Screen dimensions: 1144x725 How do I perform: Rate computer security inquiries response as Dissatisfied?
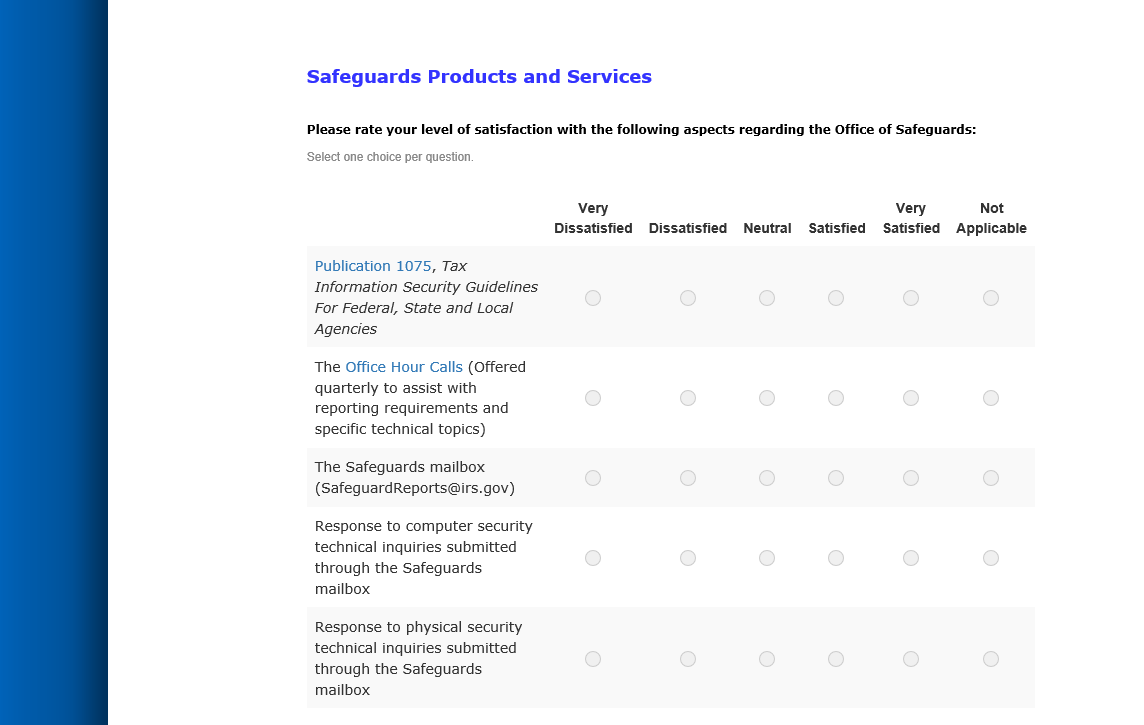(688, 558)
